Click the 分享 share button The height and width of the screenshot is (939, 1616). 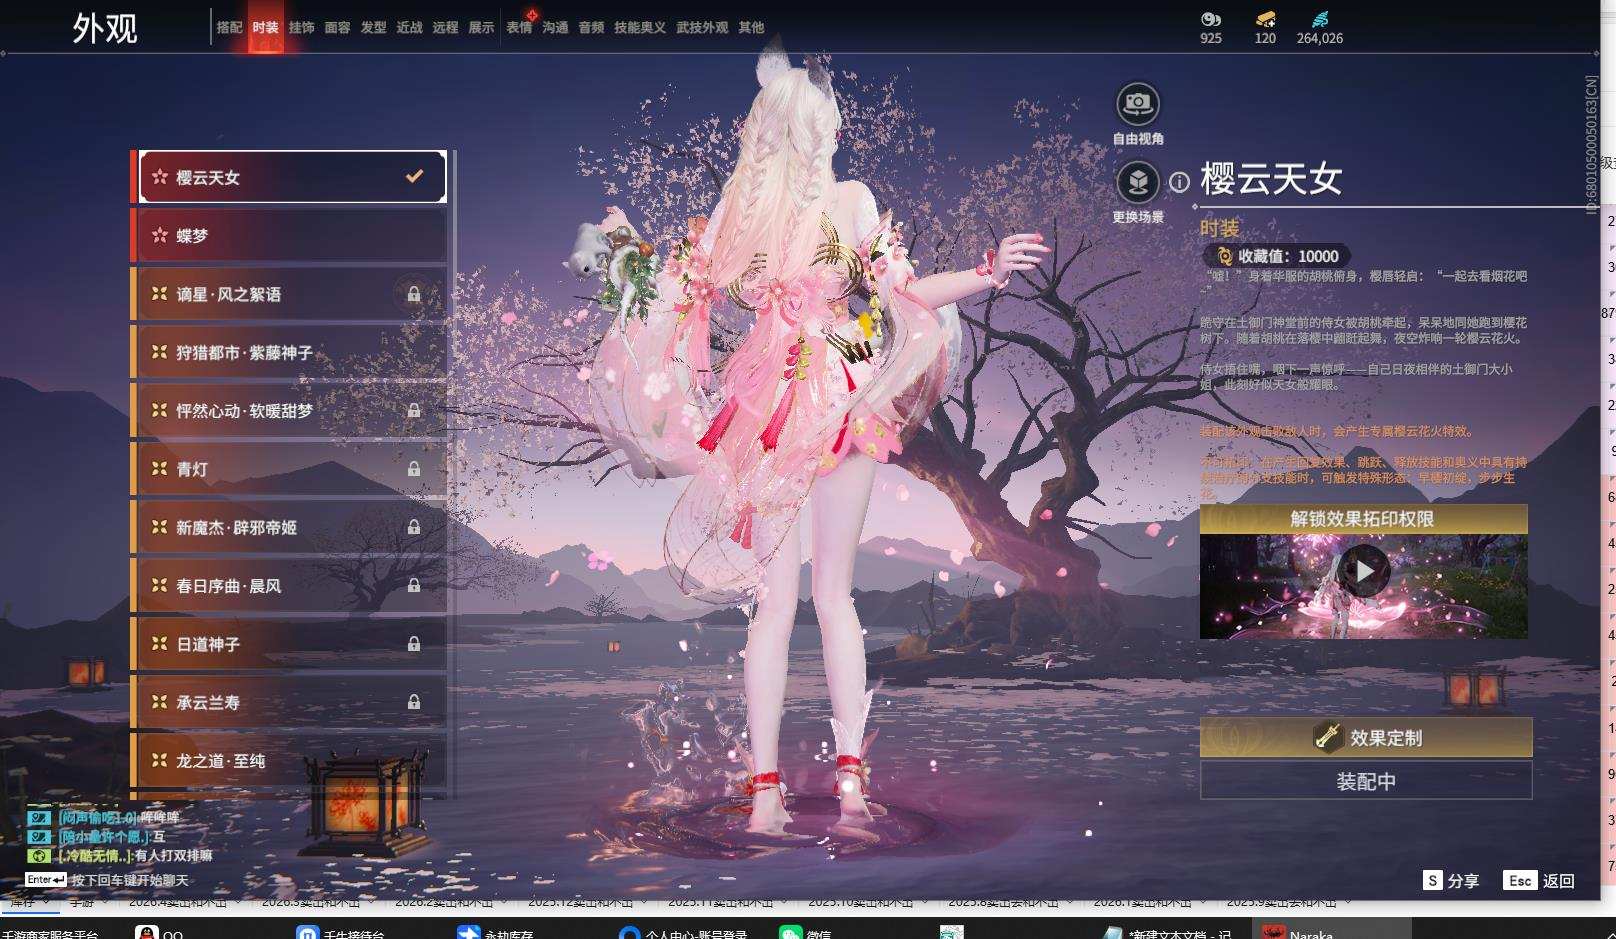tap(1451, 881)
